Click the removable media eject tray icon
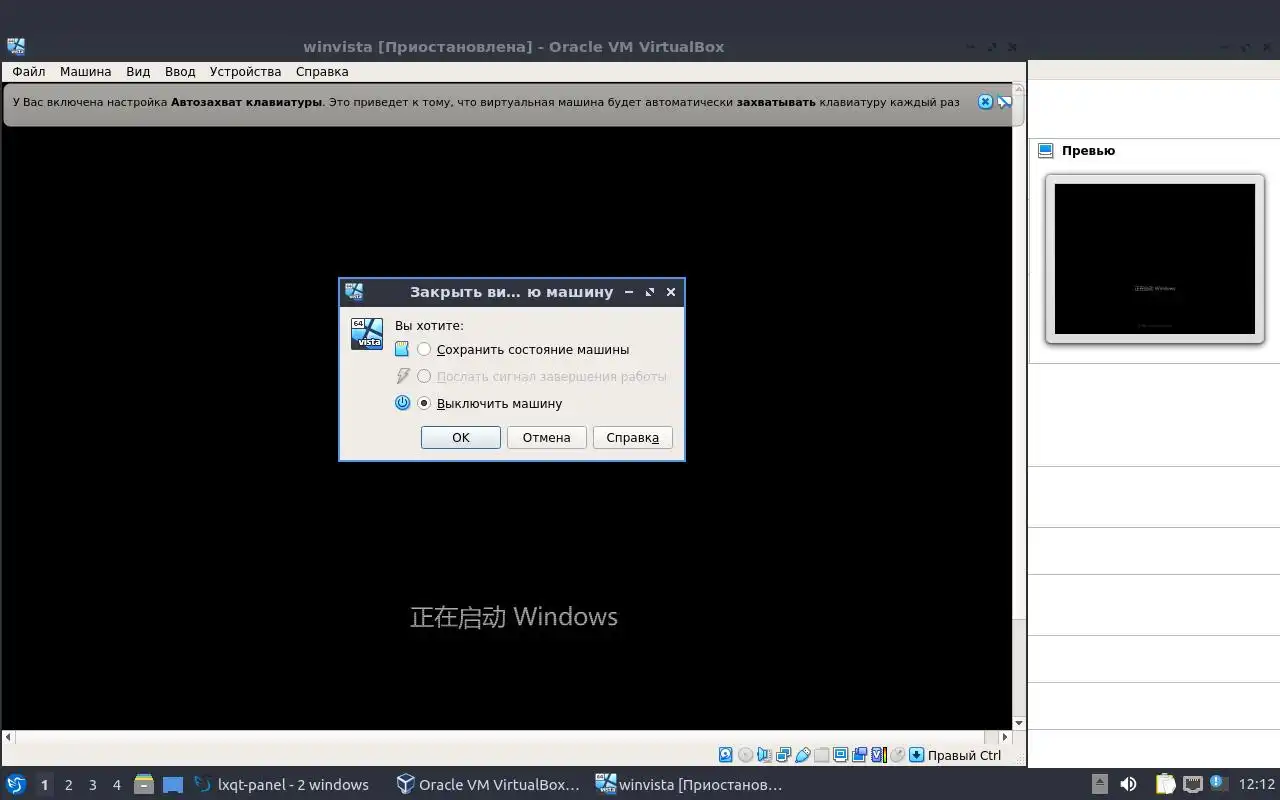The width and height of the screenshot is (1280, 800). 1099,784
